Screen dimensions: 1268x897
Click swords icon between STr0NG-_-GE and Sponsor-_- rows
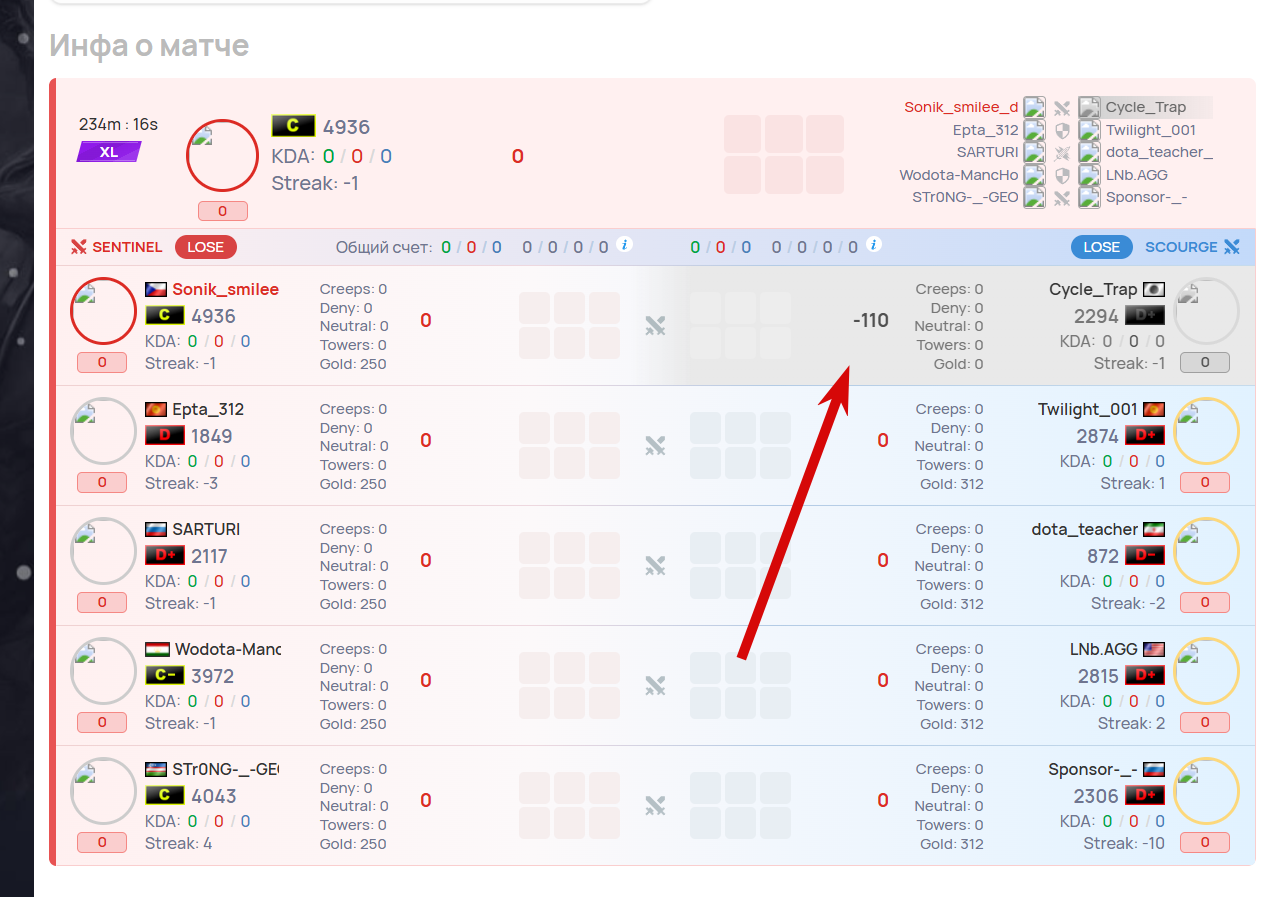655,805
